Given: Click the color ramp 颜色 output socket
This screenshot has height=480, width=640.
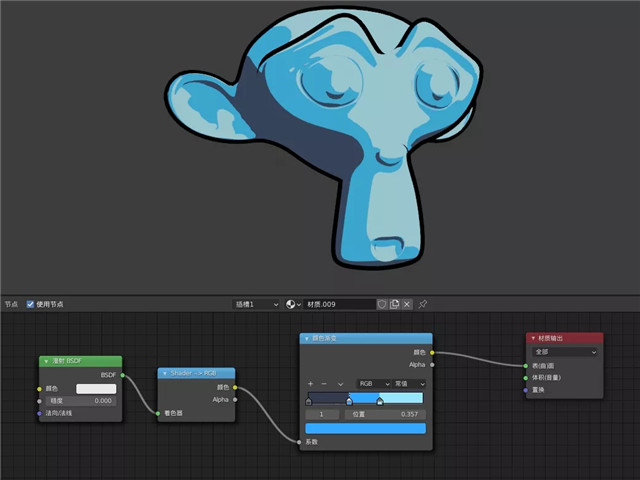Looking at the screenshot, I should tap(432, 352).
